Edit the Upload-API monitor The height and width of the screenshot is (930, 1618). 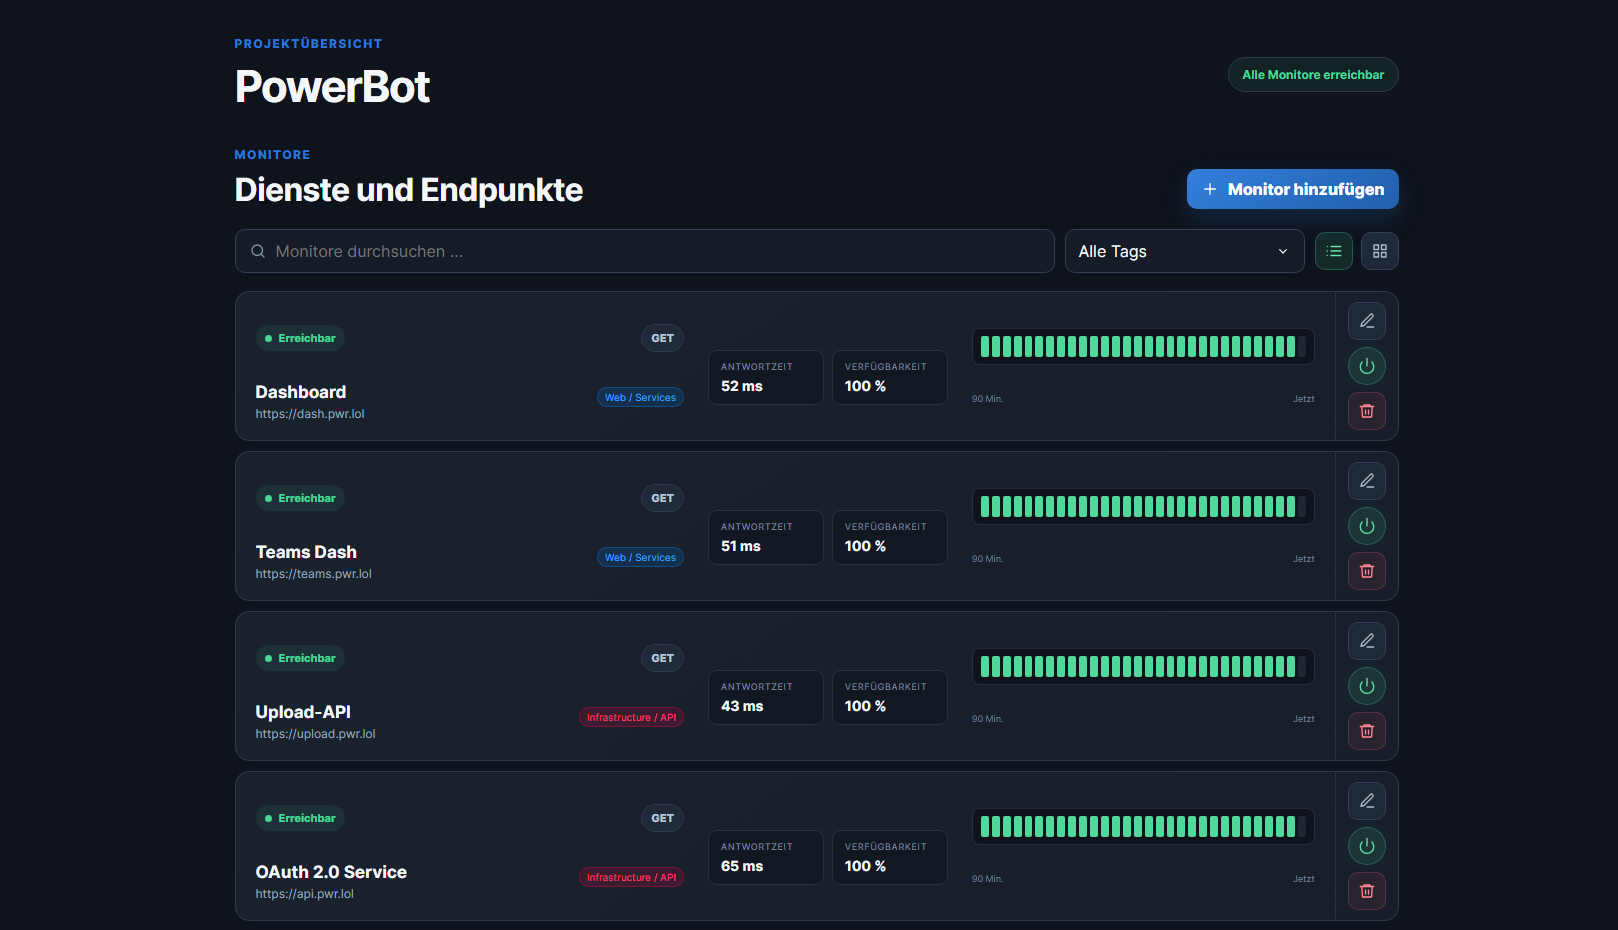[1366, 641]
